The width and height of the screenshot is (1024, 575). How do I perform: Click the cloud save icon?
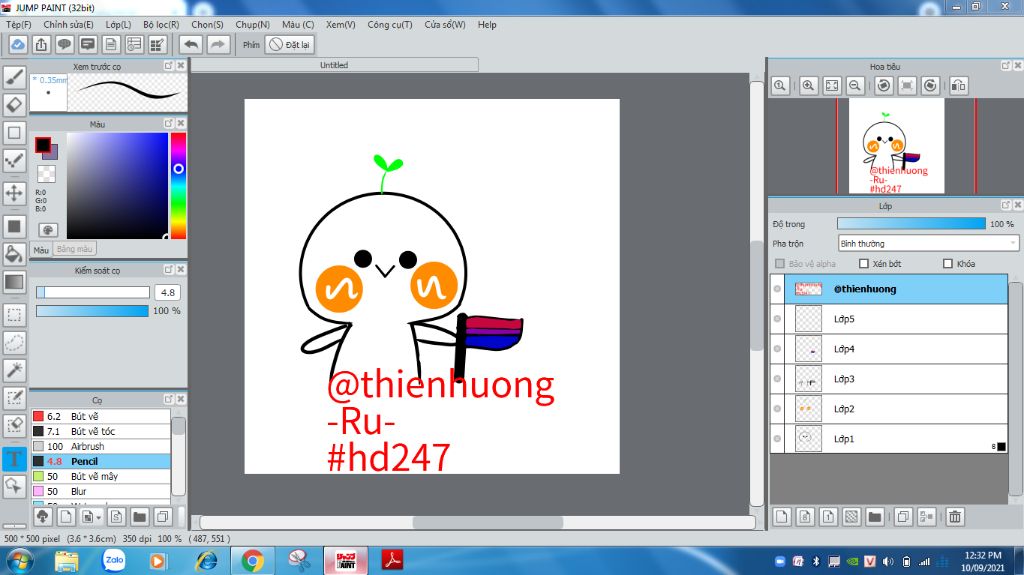18,44
